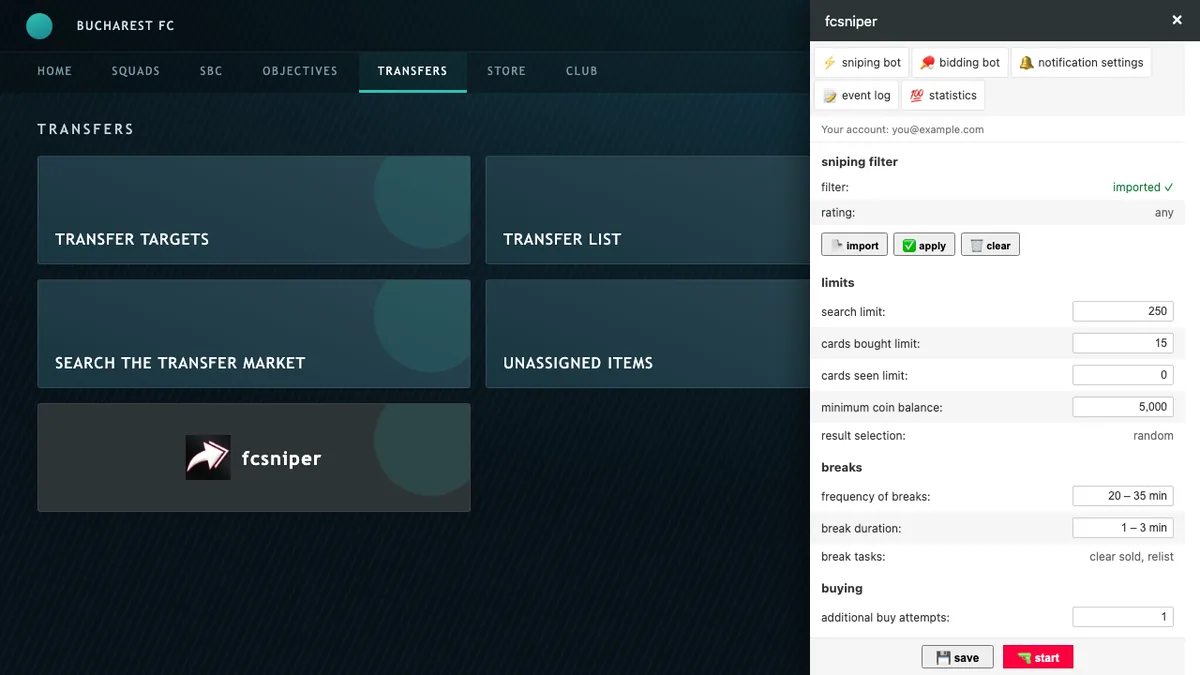Screen dimensions: 1200x675
Task: Start the sniping bot
Action: click(1038, 657)
